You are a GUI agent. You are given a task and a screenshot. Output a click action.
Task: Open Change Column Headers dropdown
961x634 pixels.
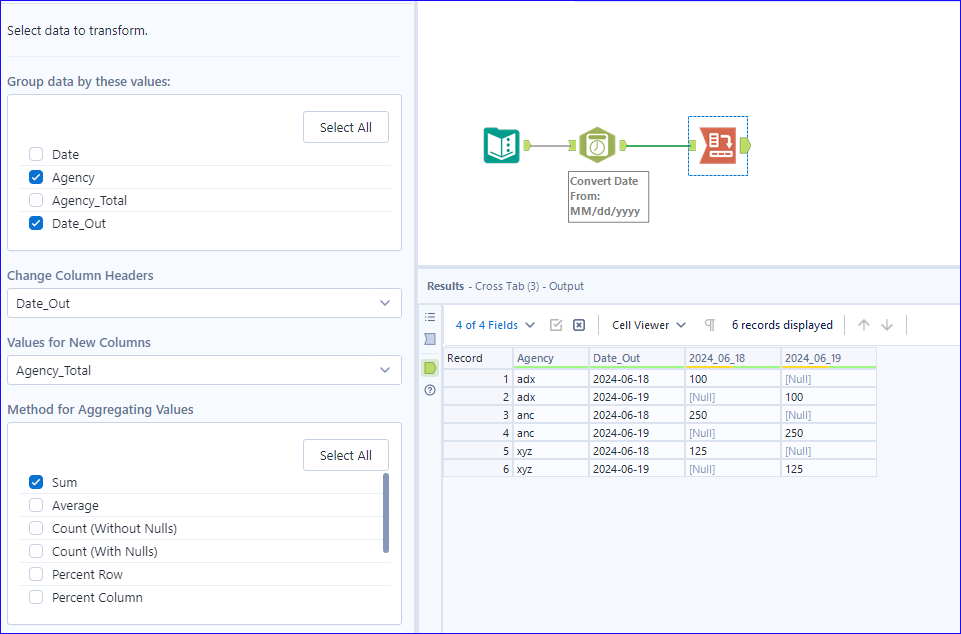coord(204,303)
